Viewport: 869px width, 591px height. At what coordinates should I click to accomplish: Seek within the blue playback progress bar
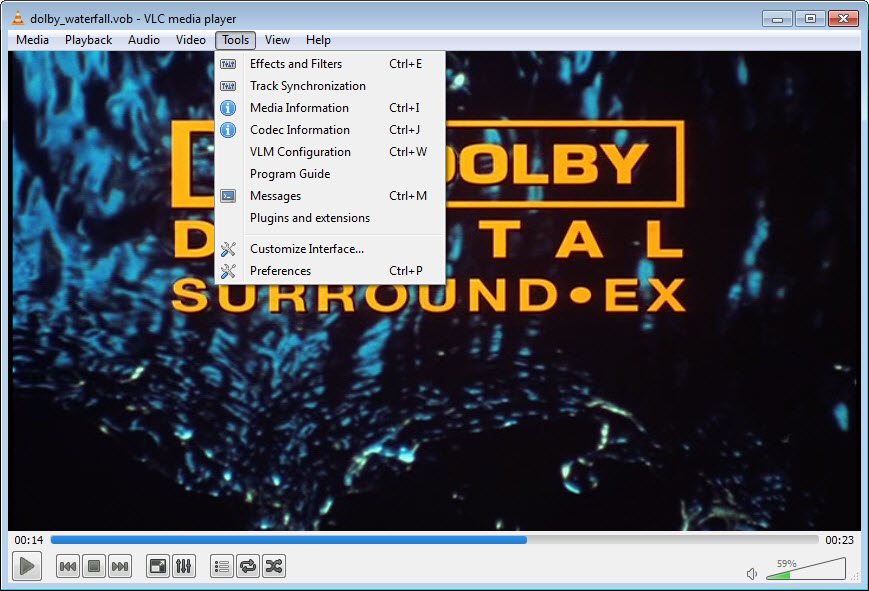[434, 539]
